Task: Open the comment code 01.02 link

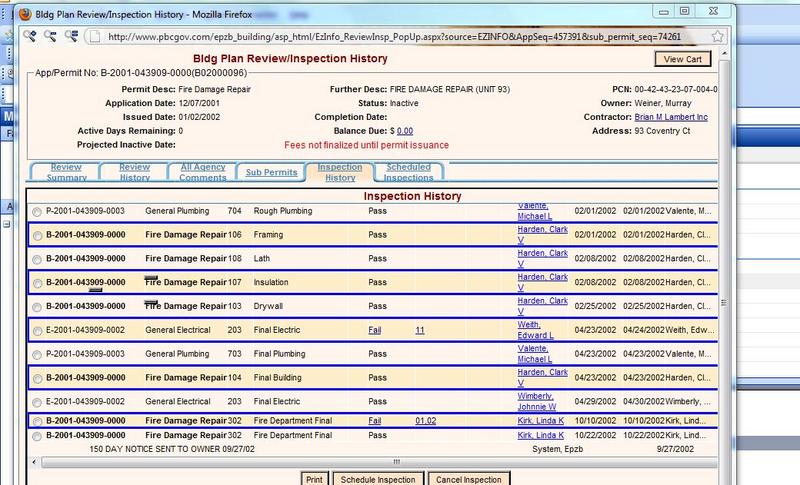Action: pyautogui.click(x=426, y=421)
